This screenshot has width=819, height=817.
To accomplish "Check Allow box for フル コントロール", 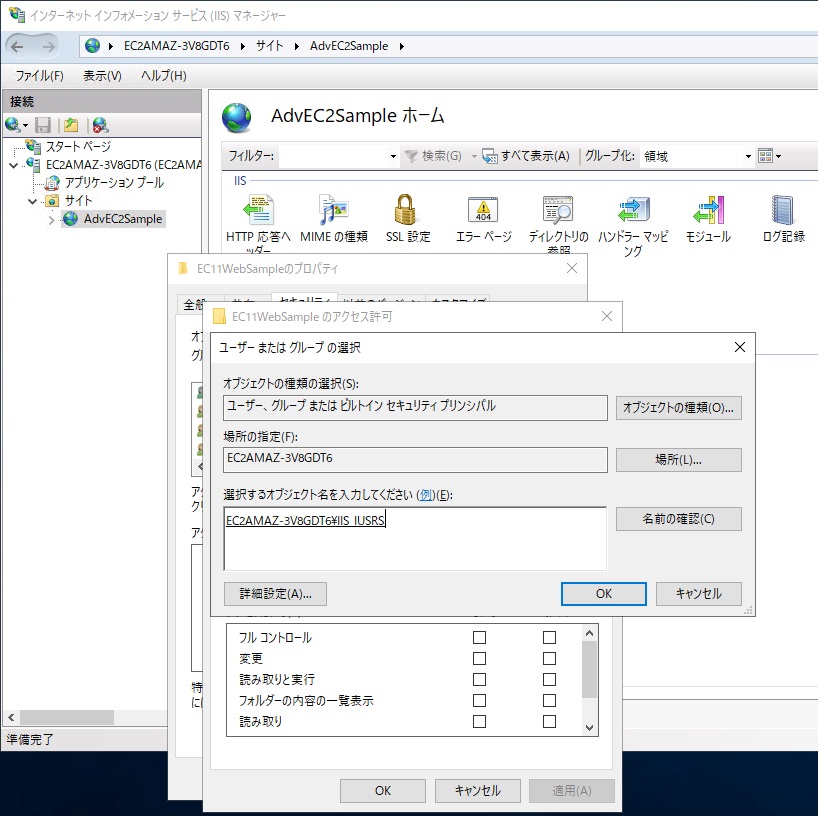I will 479,637.
